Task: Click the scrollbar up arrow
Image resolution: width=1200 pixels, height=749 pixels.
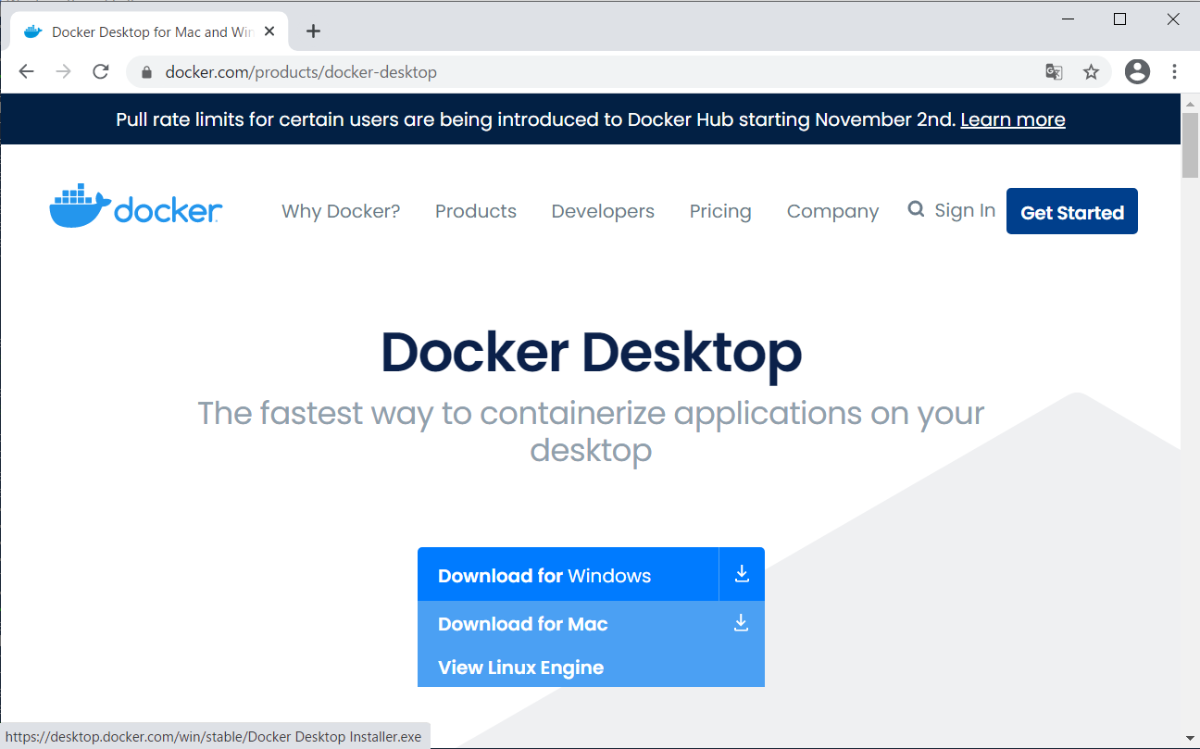Action: click(x=1190, y=103)
